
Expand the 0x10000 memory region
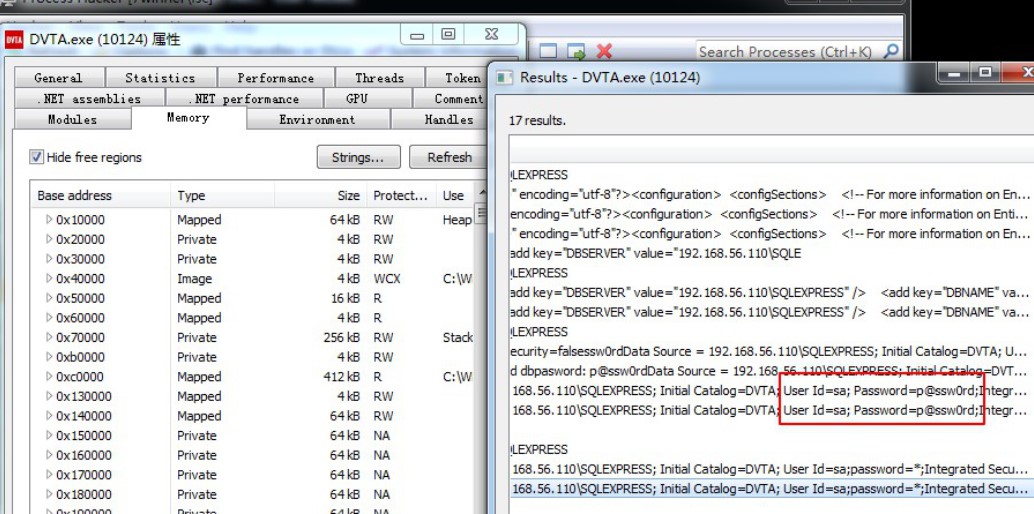[49, 219]
